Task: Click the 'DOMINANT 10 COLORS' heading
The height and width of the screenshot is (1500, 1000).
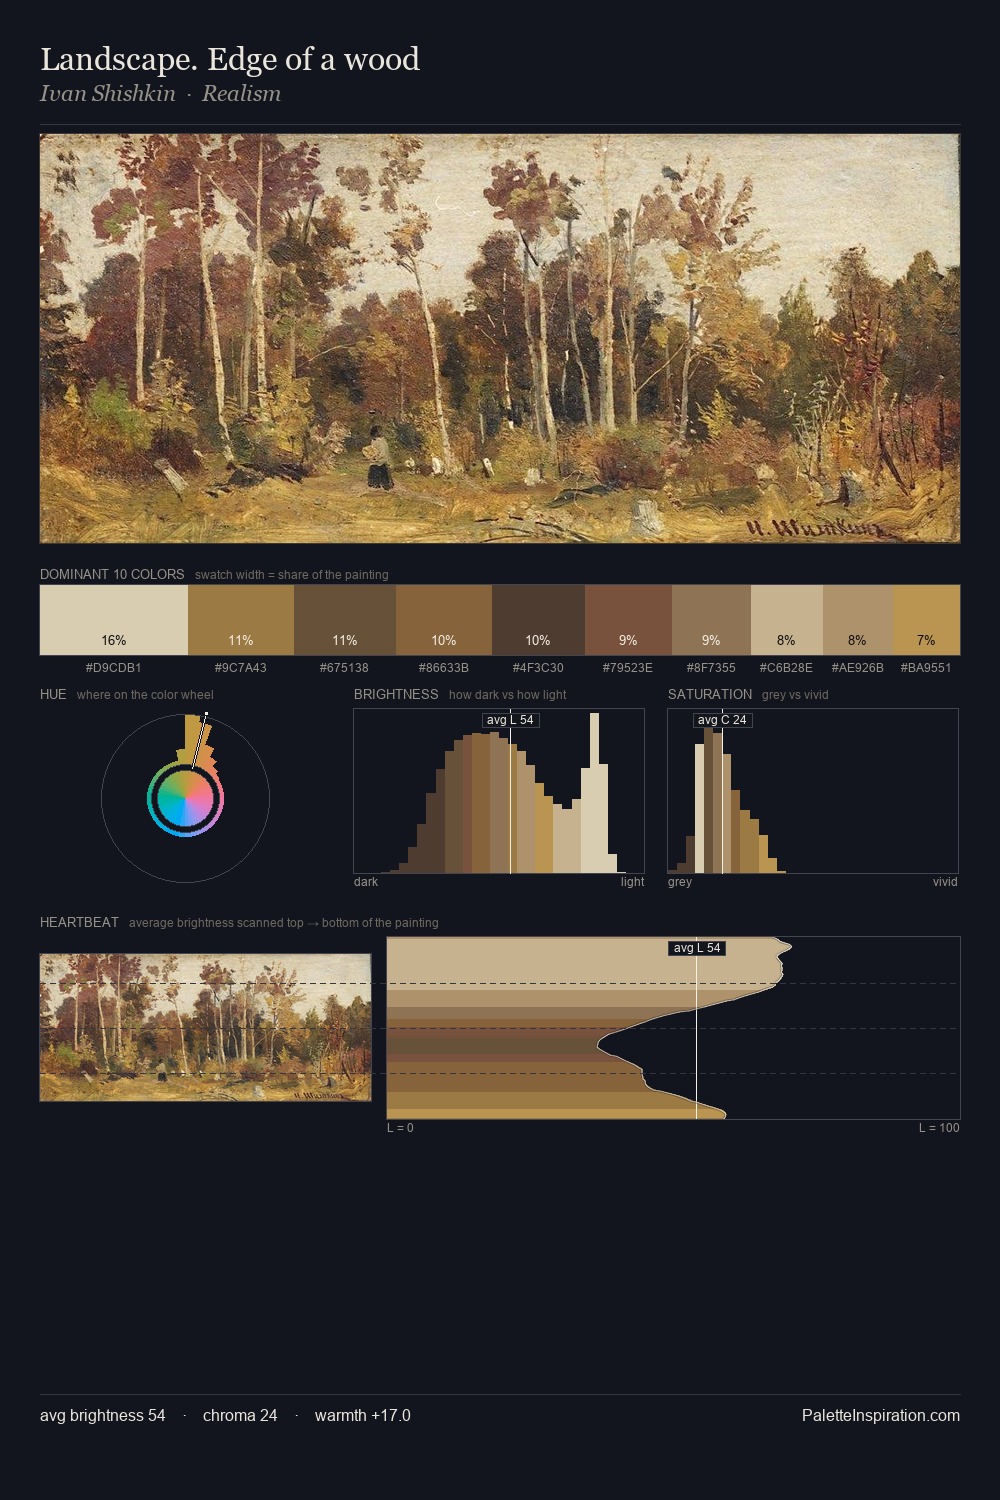Action: point(112,574)
